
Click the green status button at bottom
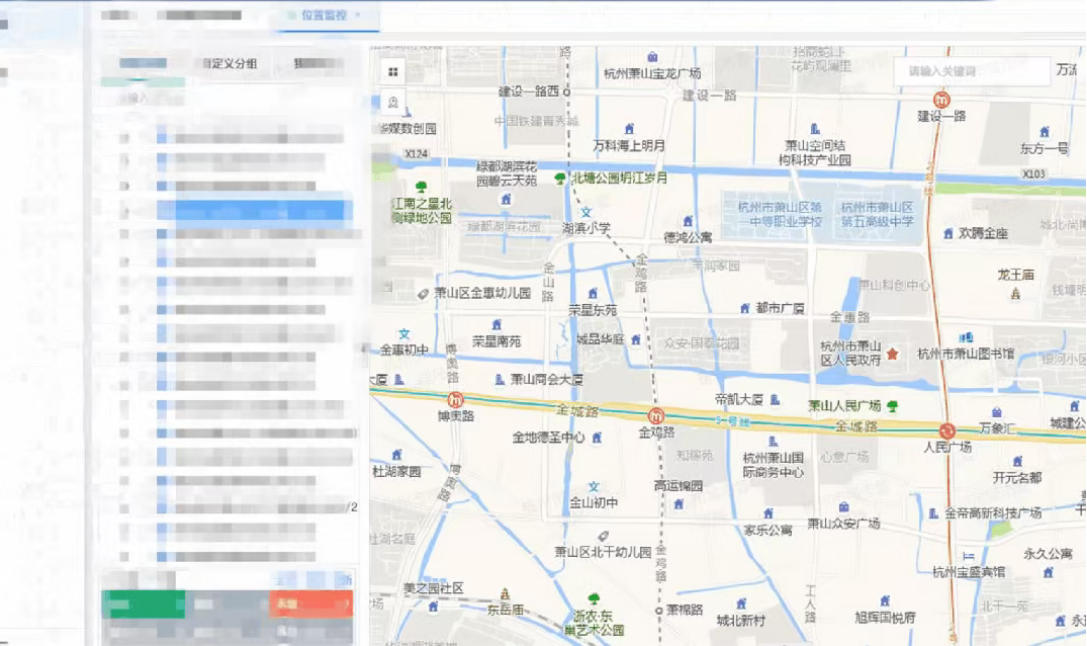(x=143, y=604)
